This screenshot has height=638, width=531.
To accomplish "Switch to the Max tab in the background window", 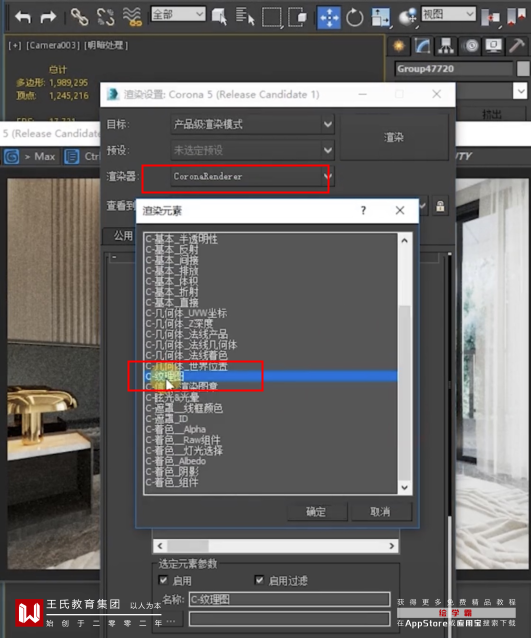I will [x=39, y=156].
